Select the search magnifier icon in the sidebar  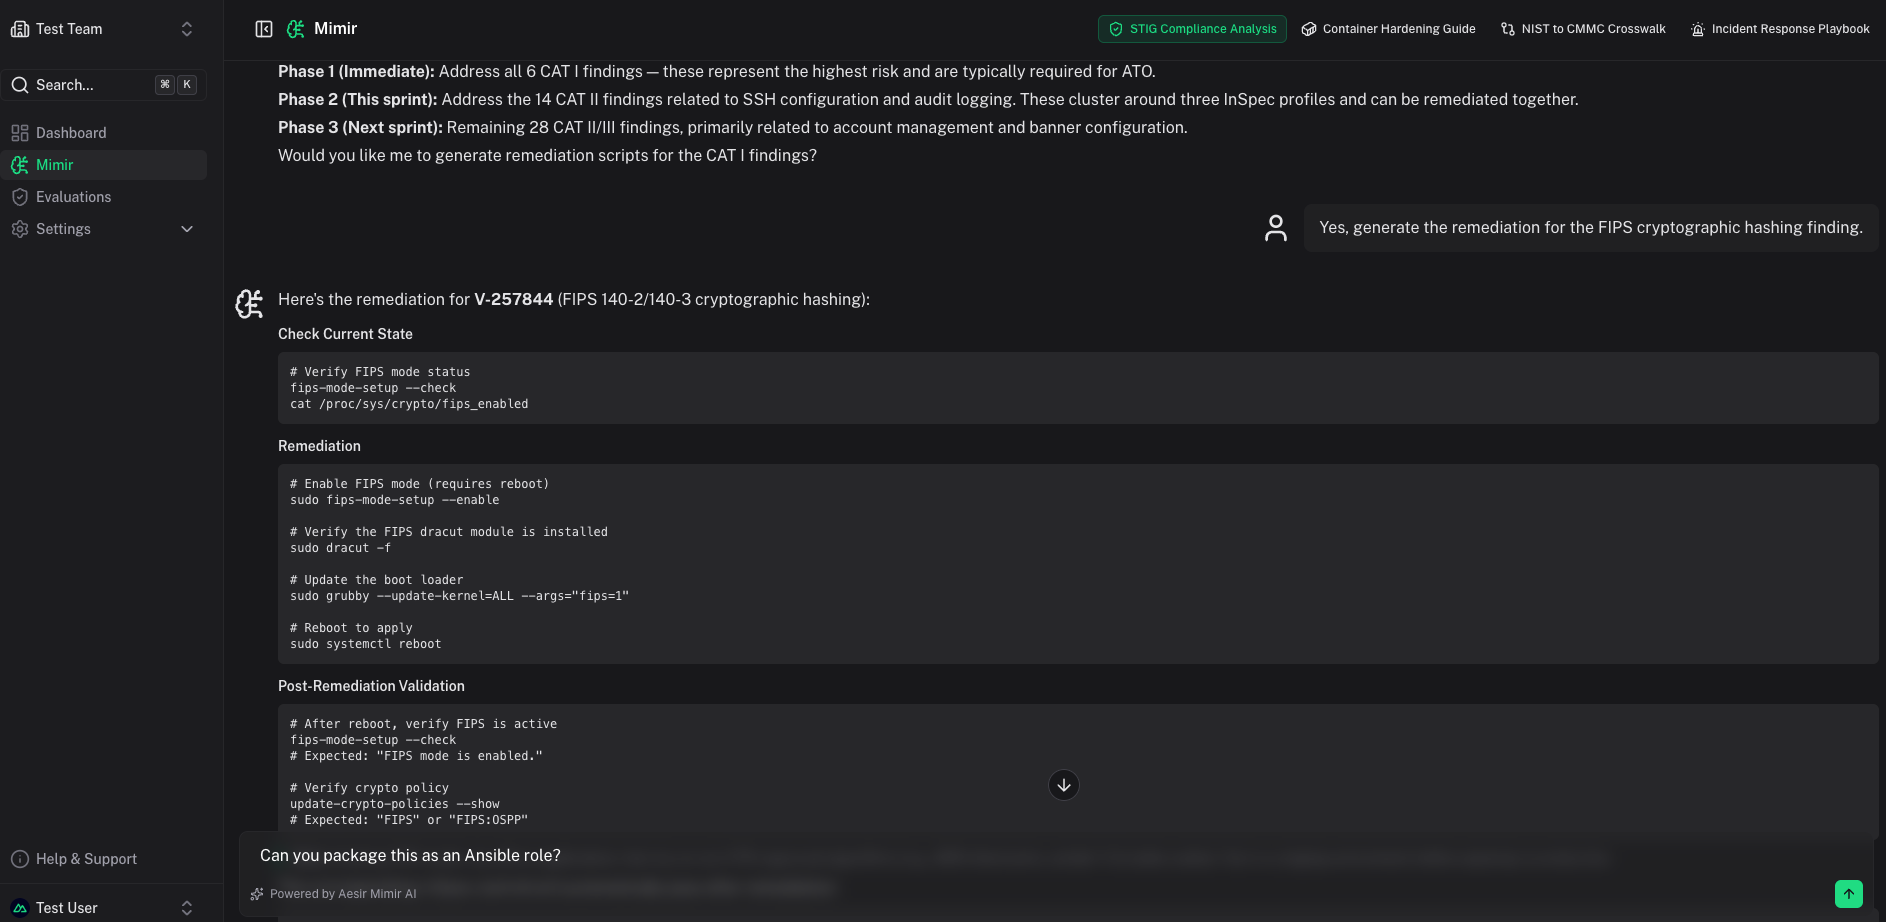click(x=20, y=84)
